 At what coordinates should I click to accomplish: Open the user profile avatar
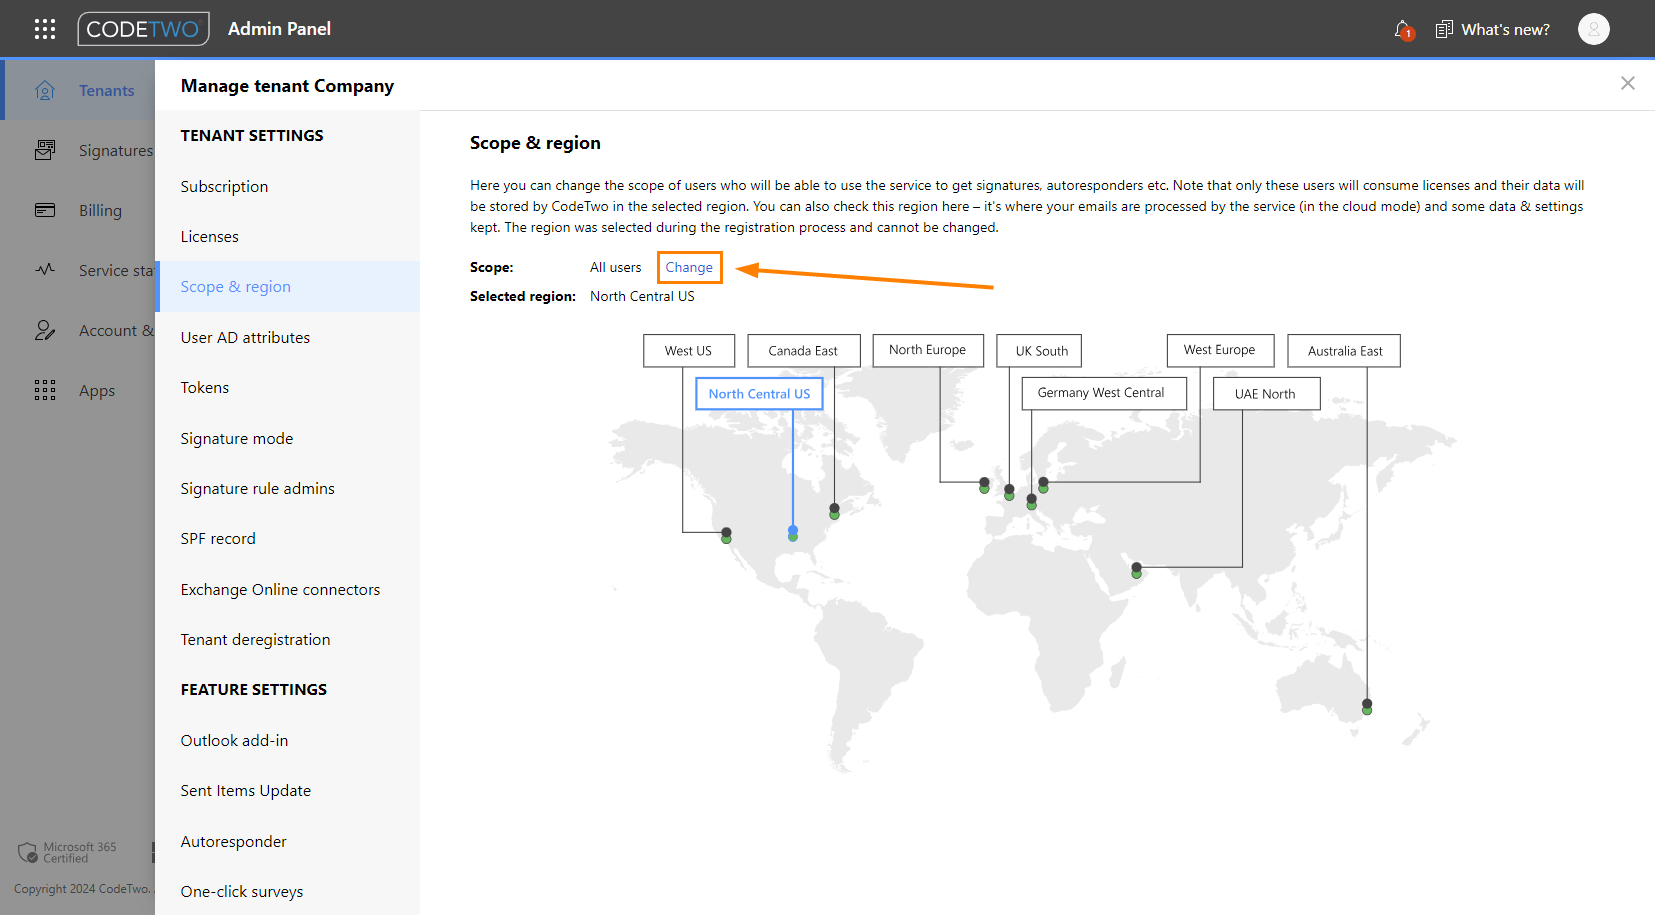pos(1594,29)
